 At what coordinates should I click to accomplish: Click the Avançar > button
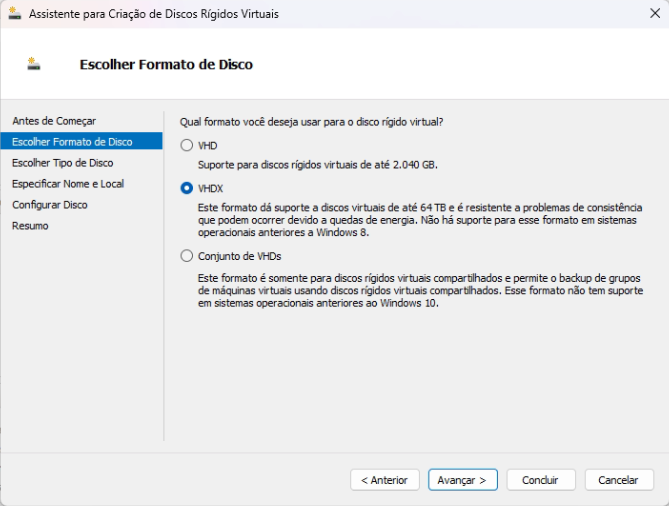tap(463, 480)
